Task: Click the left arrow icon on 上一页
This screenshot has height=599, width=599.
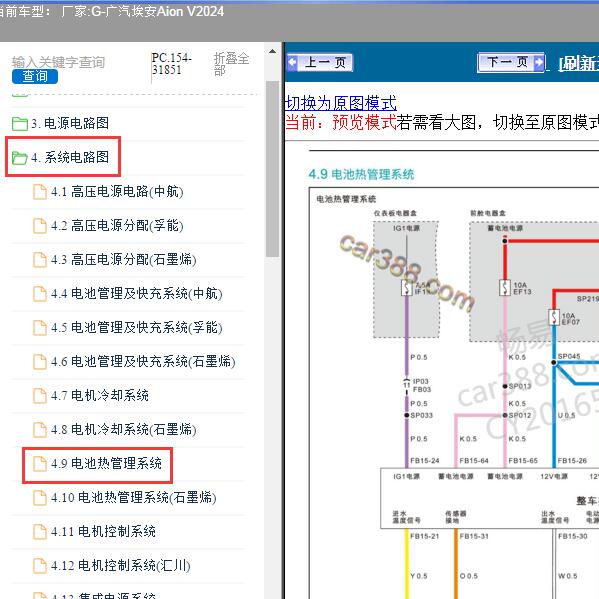Action: coord(293,62)
